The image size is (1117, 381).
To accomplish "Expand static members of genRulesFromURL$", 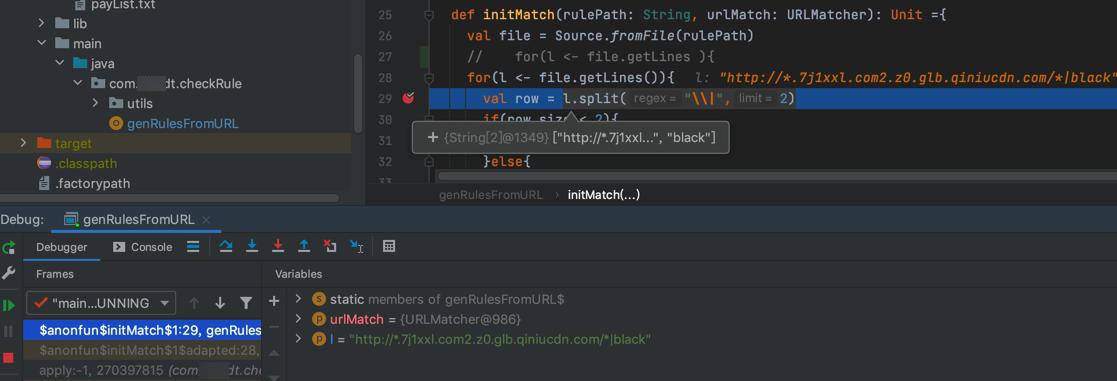I will (298, 299).
